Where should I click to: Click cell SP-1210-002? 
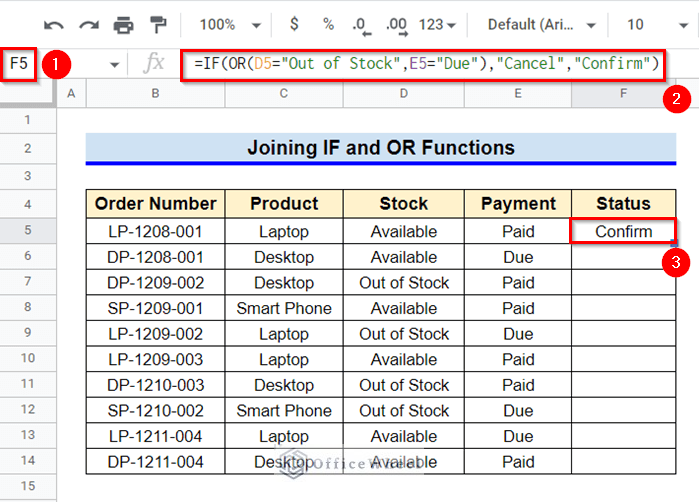click(x=156, y=411)
